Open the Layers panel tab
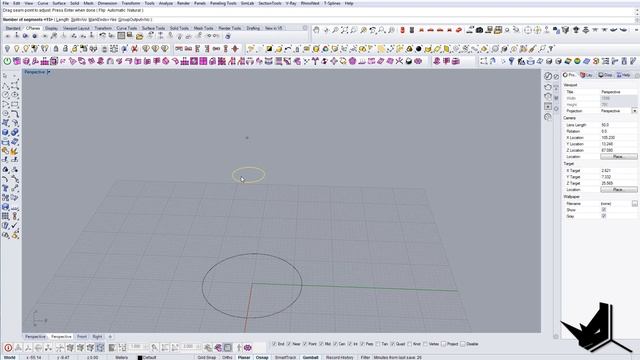 click(587, 75)
